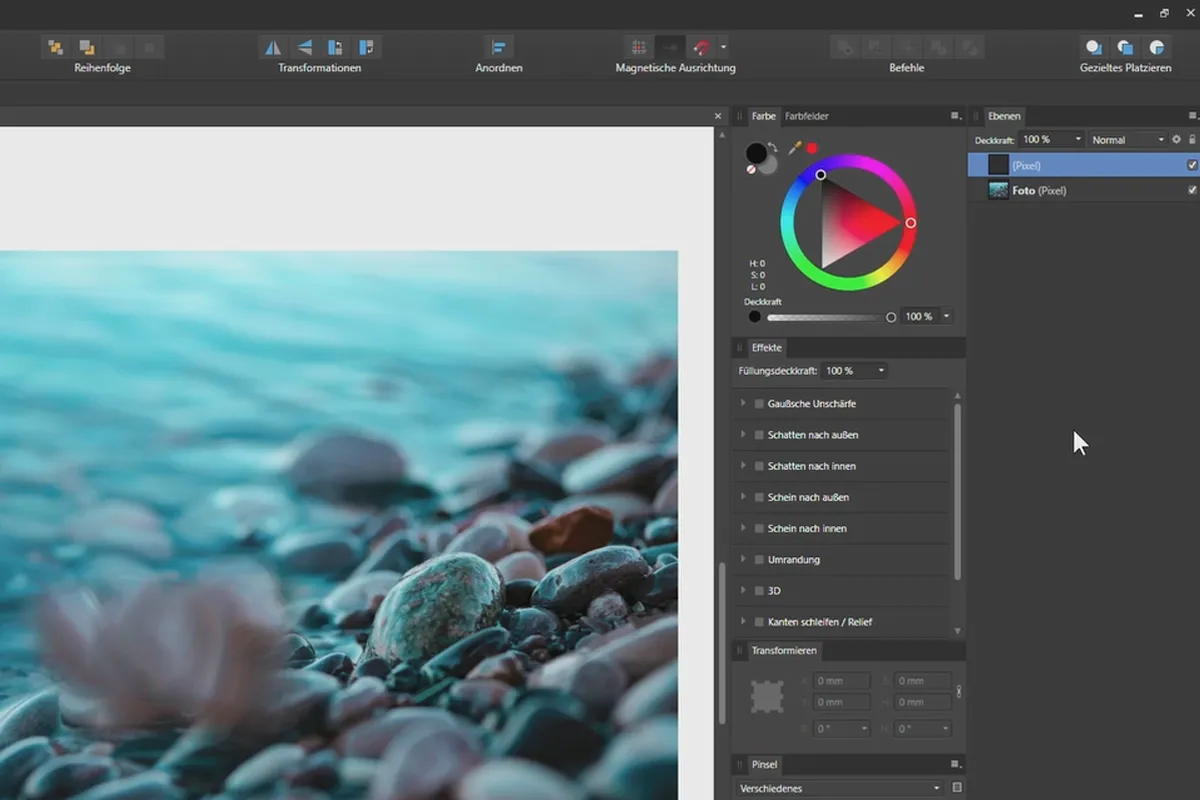
Task: Click the lock icon in Ebenen panel
Action: coord(1192,140)
